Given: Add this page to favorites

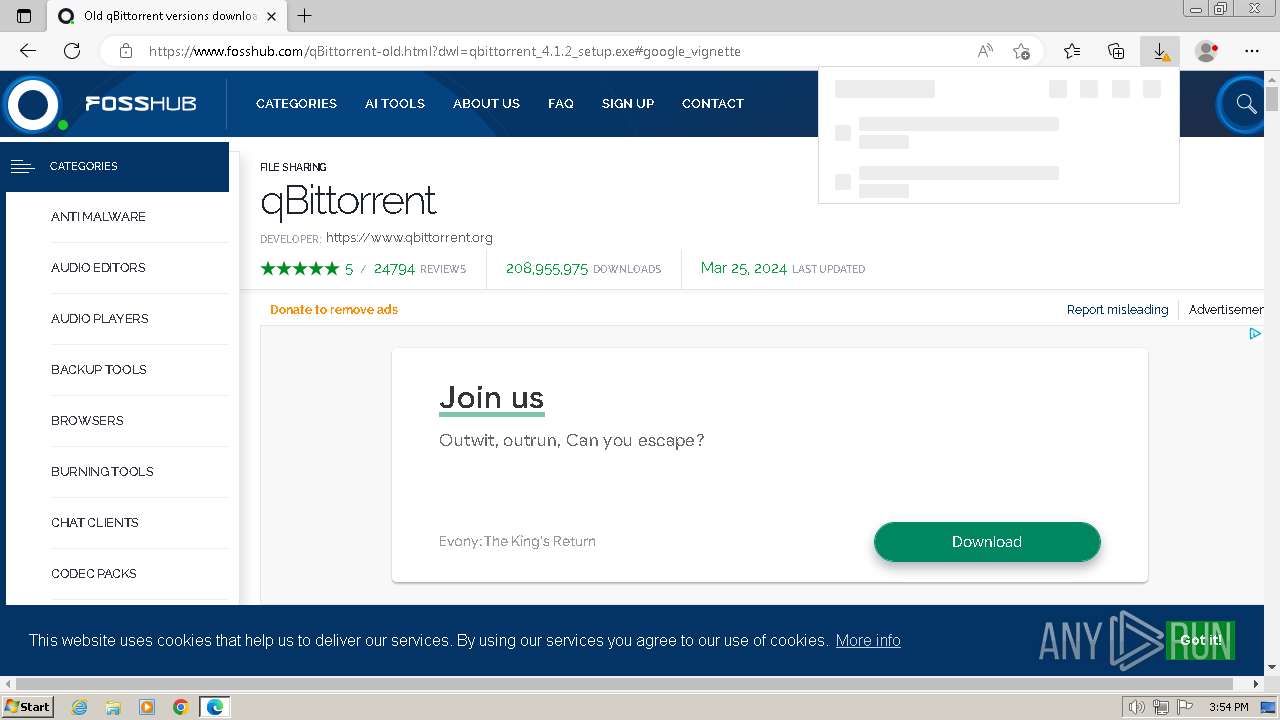Looking at the screenshot, I should pos(1021,51).
